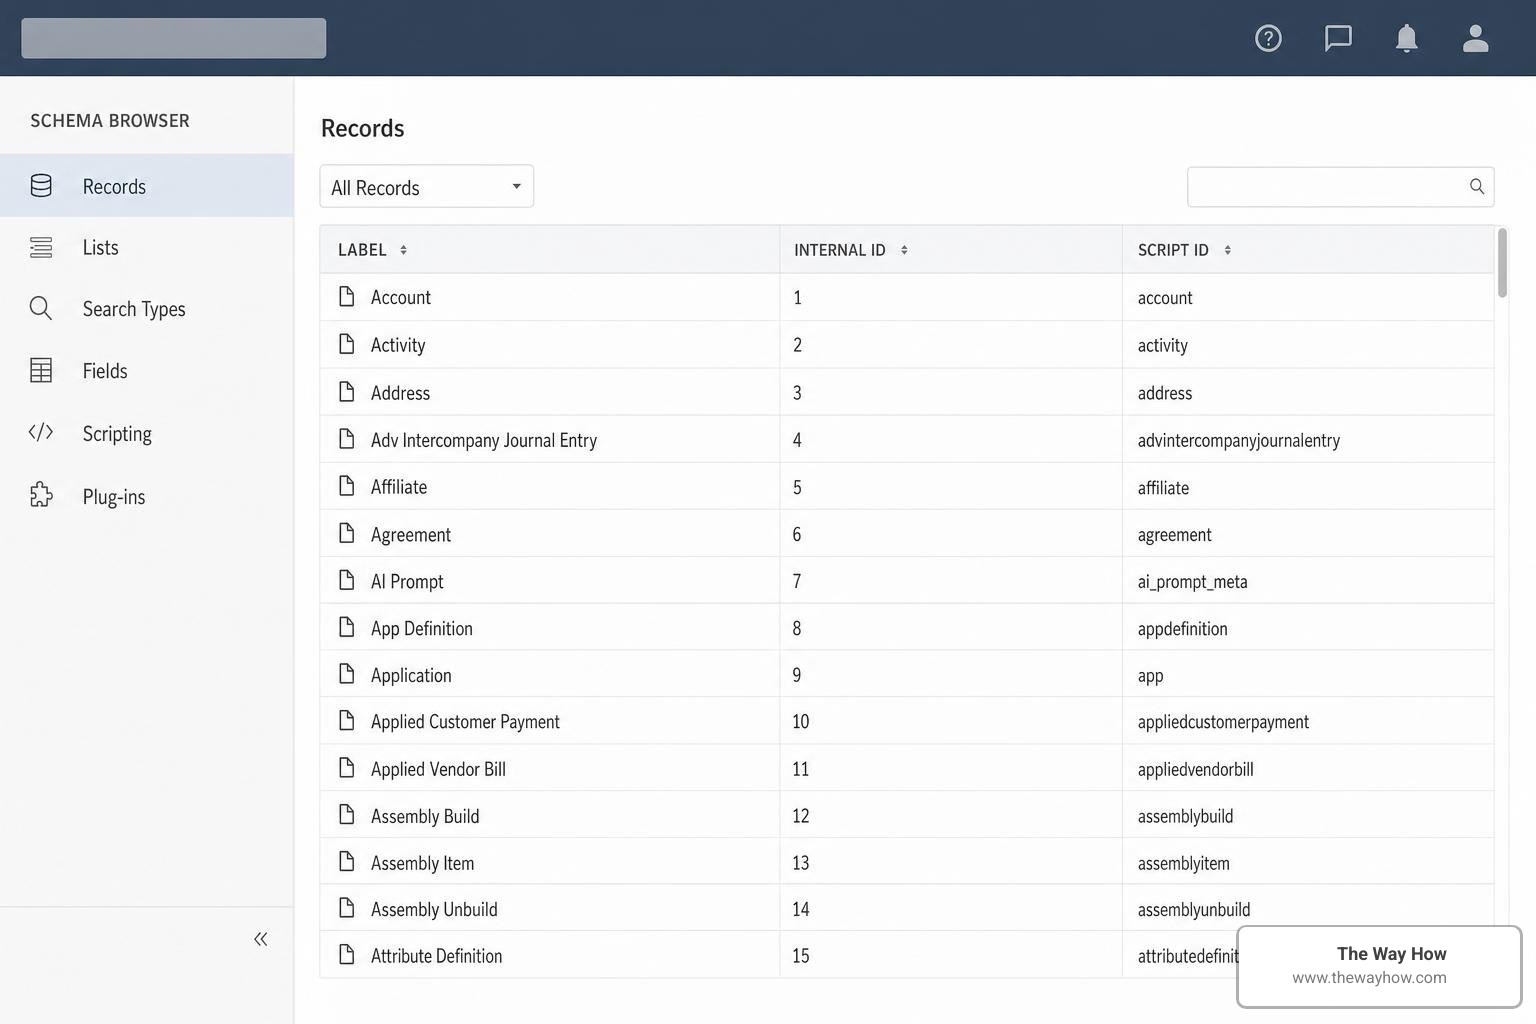This screenshot has height=1024, width=1536.
Task: Click the Attribute Definition label text
Action: [436, 956]
